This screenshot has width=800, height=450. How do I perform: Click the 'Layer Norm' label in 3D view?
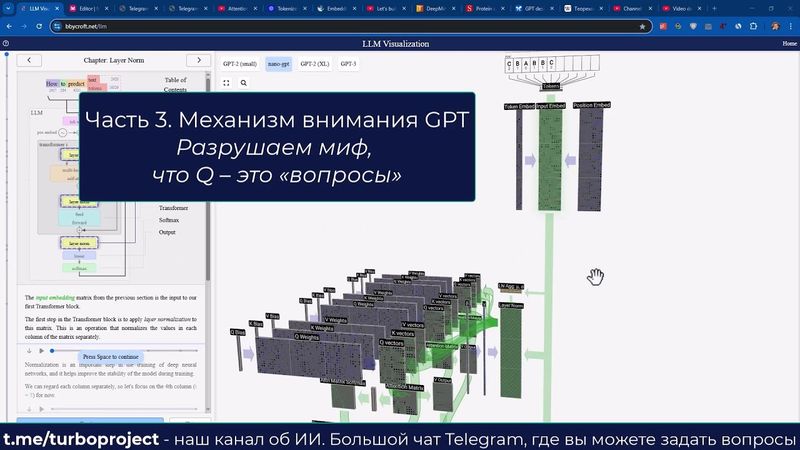click(x=511, y=305)
